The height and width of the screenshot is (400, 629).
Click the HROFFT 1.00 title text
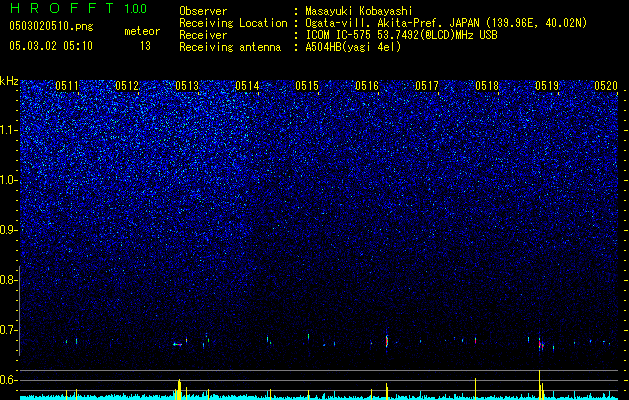point(78,8)
